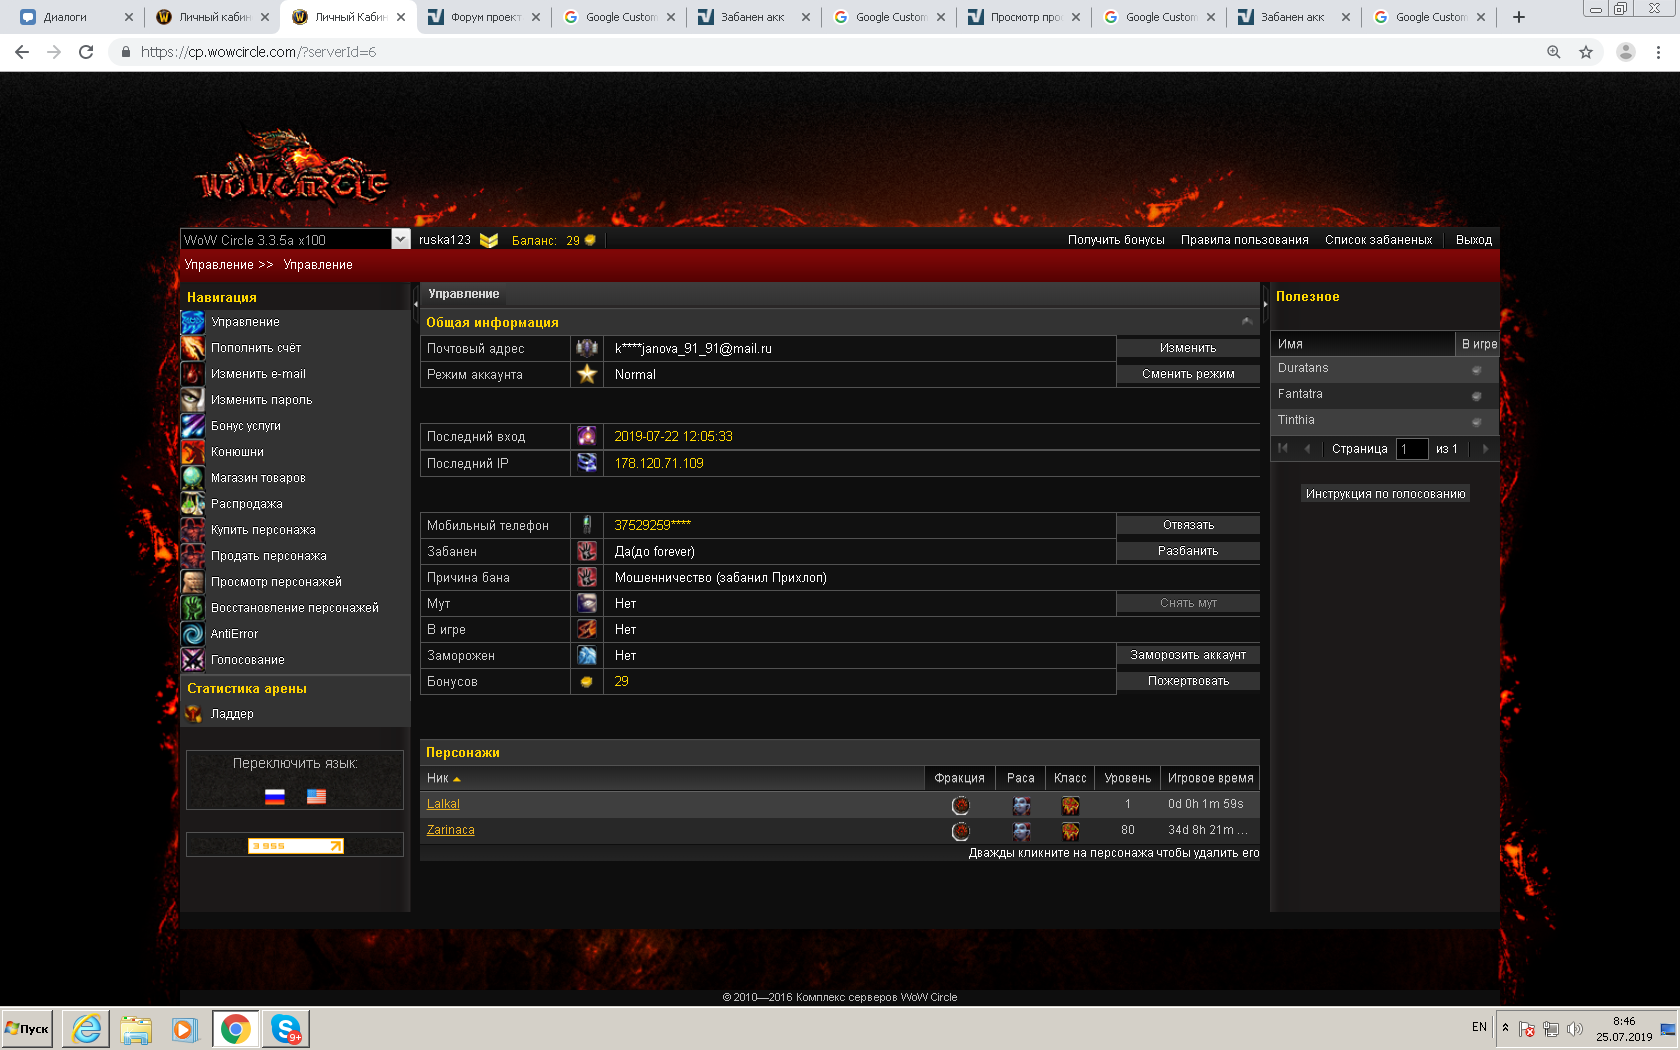Select the Магазин товаров orb icon

tap(193, 478)
